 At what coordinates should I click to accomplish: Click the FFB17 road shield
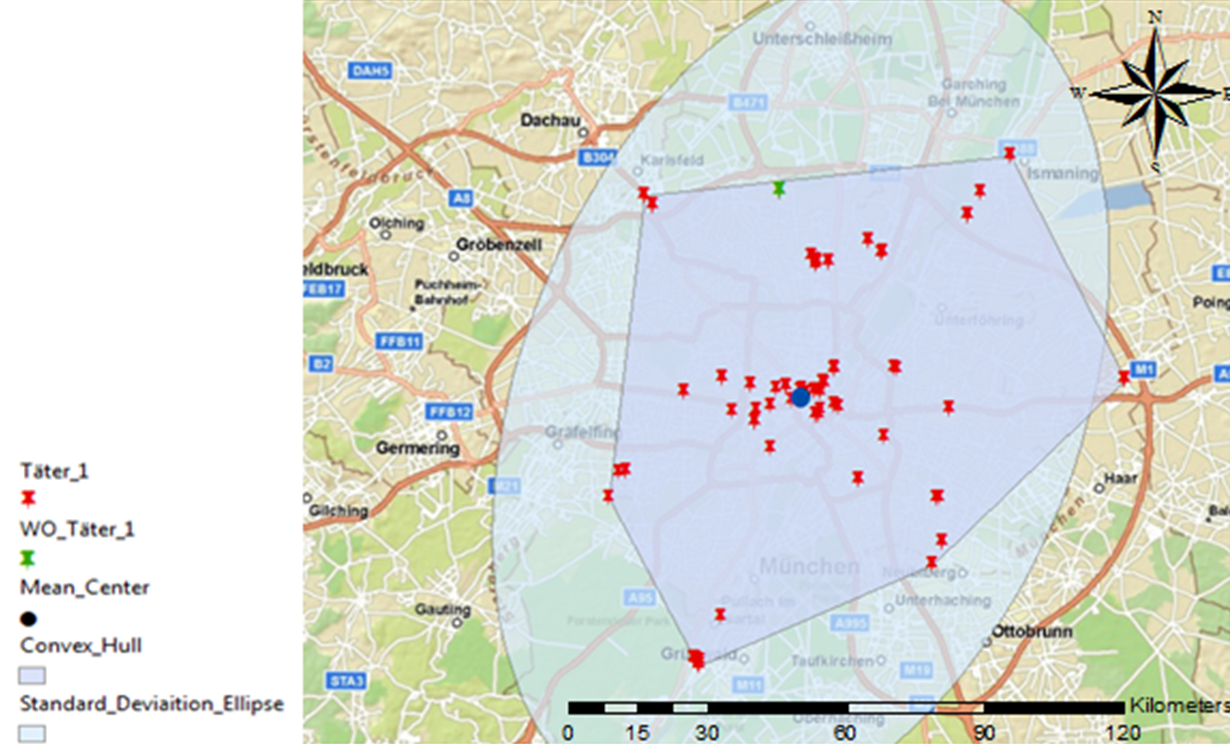[323, 288]
